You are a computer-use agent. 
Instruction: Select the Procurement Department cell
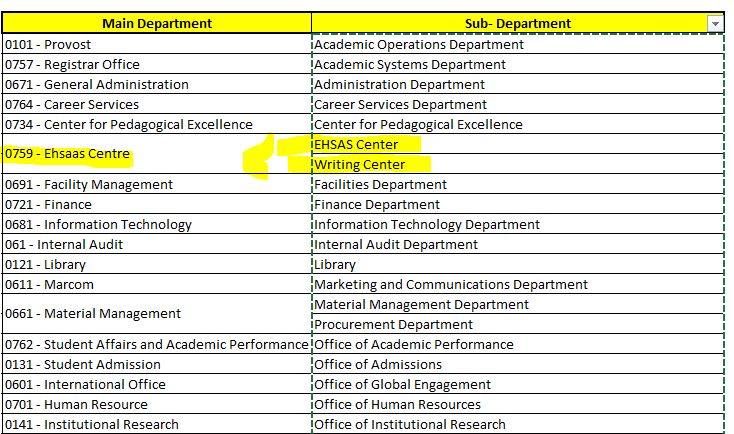coord(518,324)
